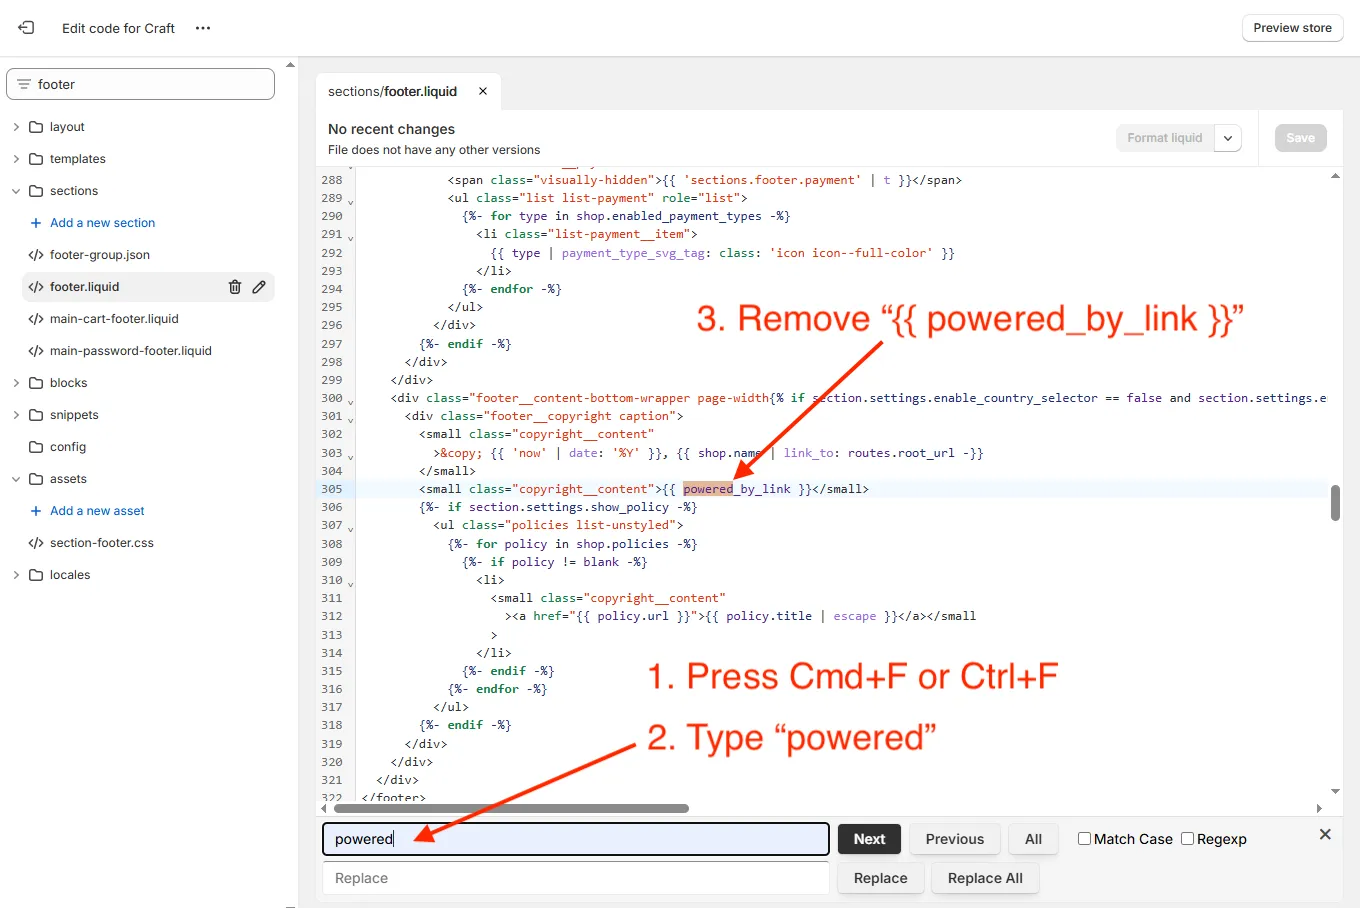Select the sections/footer.liquid tab
This screenshot has height=908, width=1360.
393,91
